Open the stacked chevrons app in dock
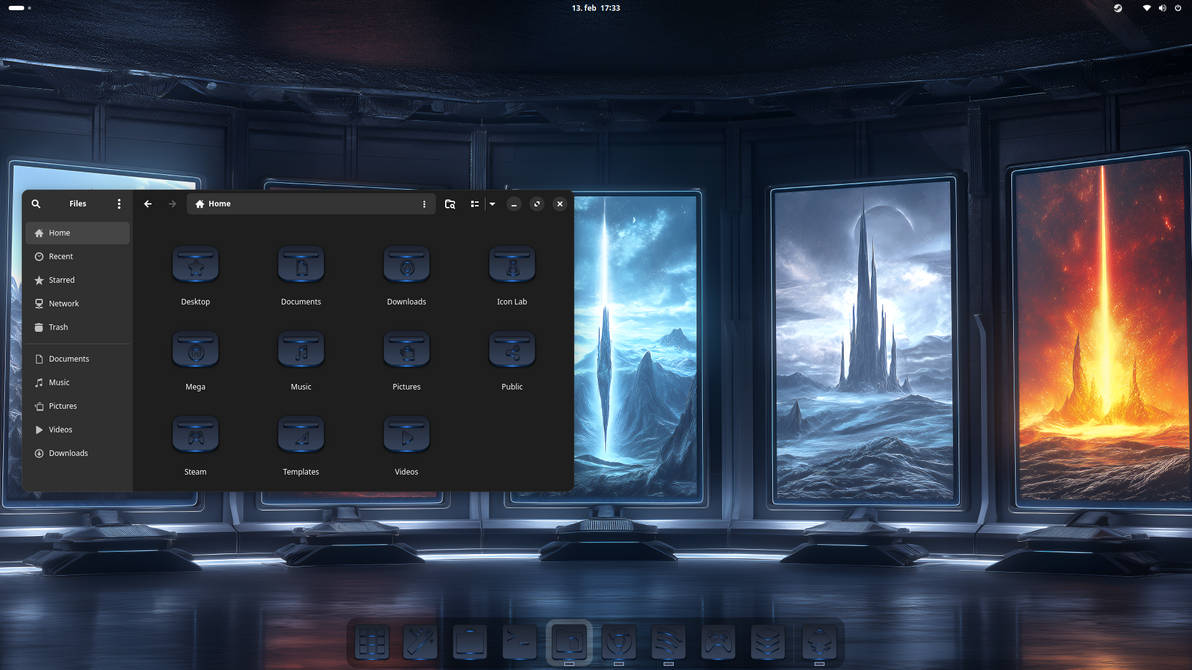This screenshot has height=670, width=1192. tap(768, 643)
